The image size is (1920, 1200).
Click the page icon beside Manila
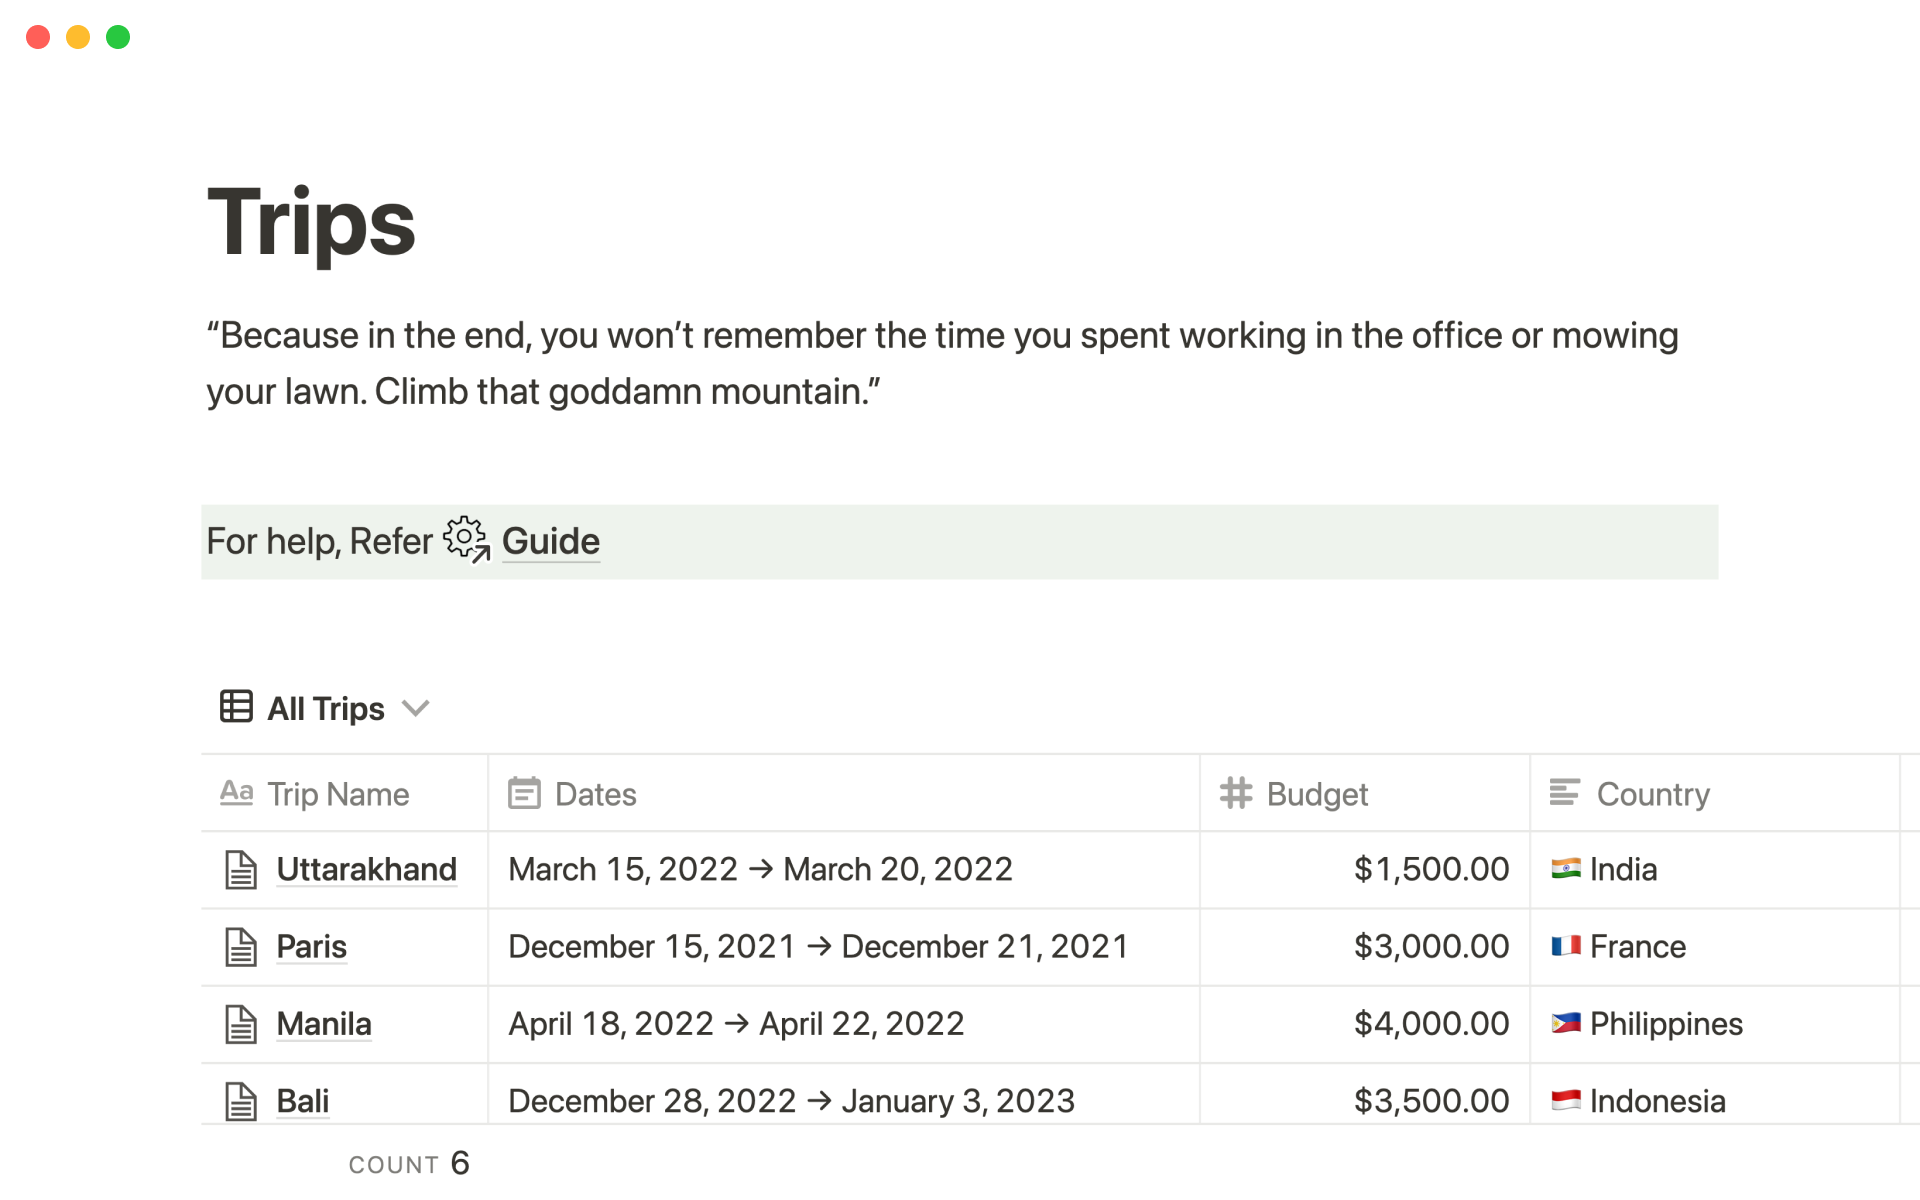pyautogui.click(x=240, y=1024)
